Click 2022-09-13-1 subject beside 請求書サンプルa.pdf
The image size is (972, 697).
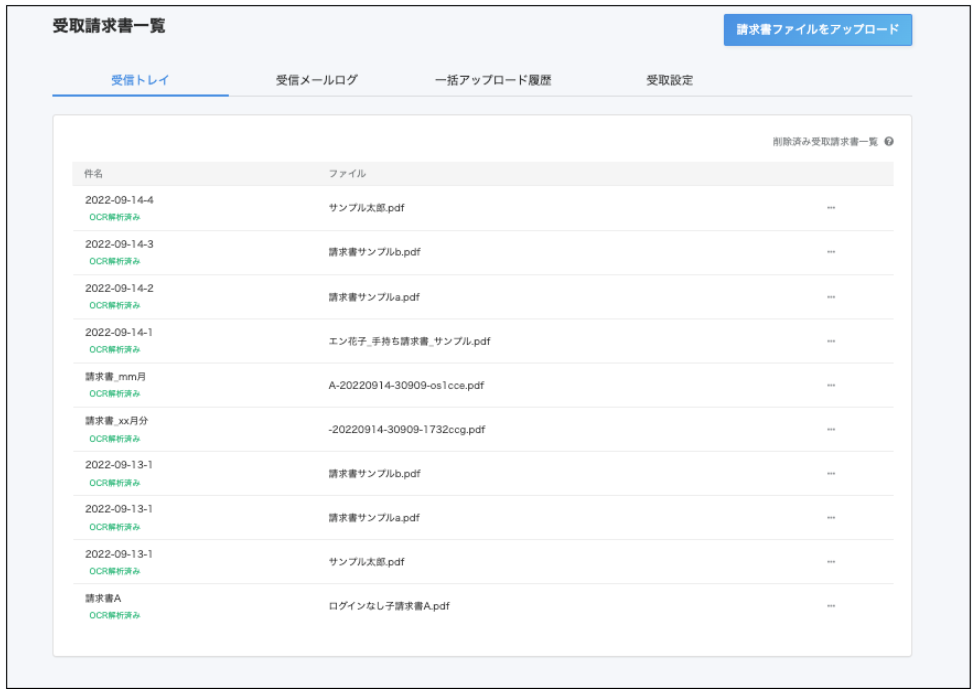[118, 508]
